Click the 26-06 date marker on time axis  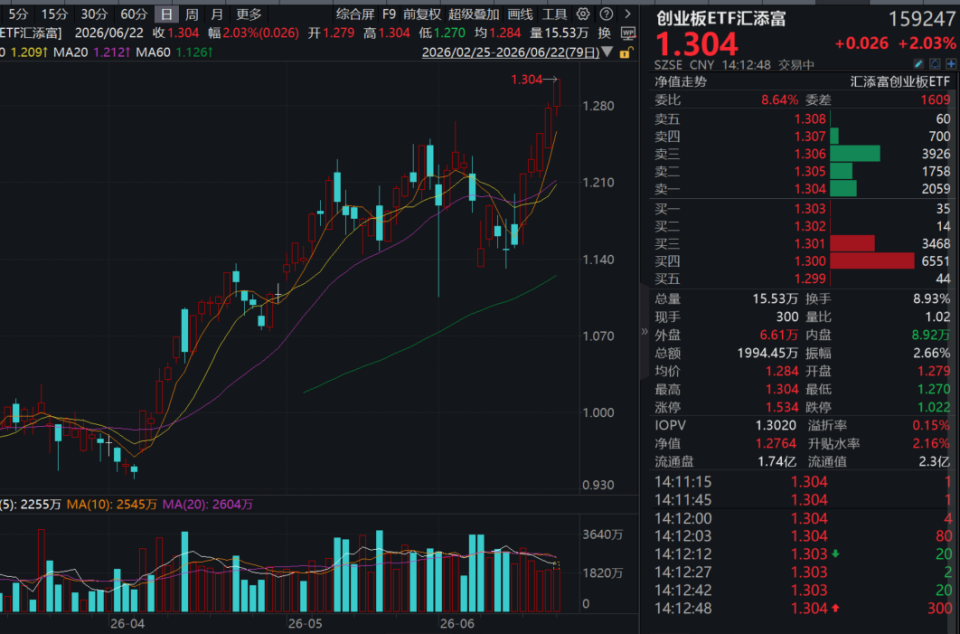[x=457, y=624]
